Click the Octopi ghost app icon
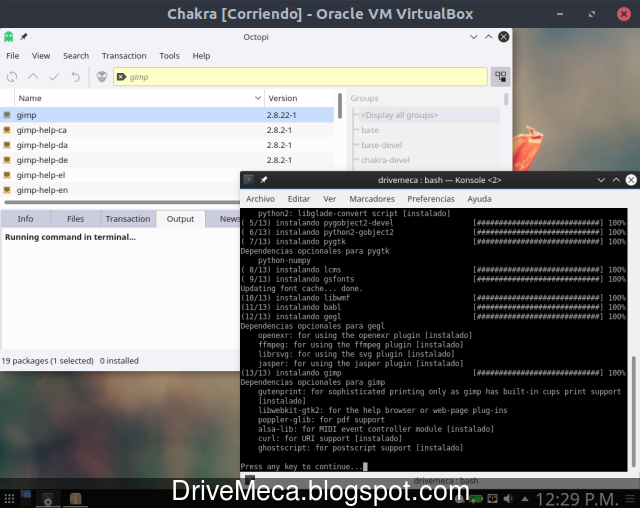Viewport: 640px width, 508px height. point(9,37)
